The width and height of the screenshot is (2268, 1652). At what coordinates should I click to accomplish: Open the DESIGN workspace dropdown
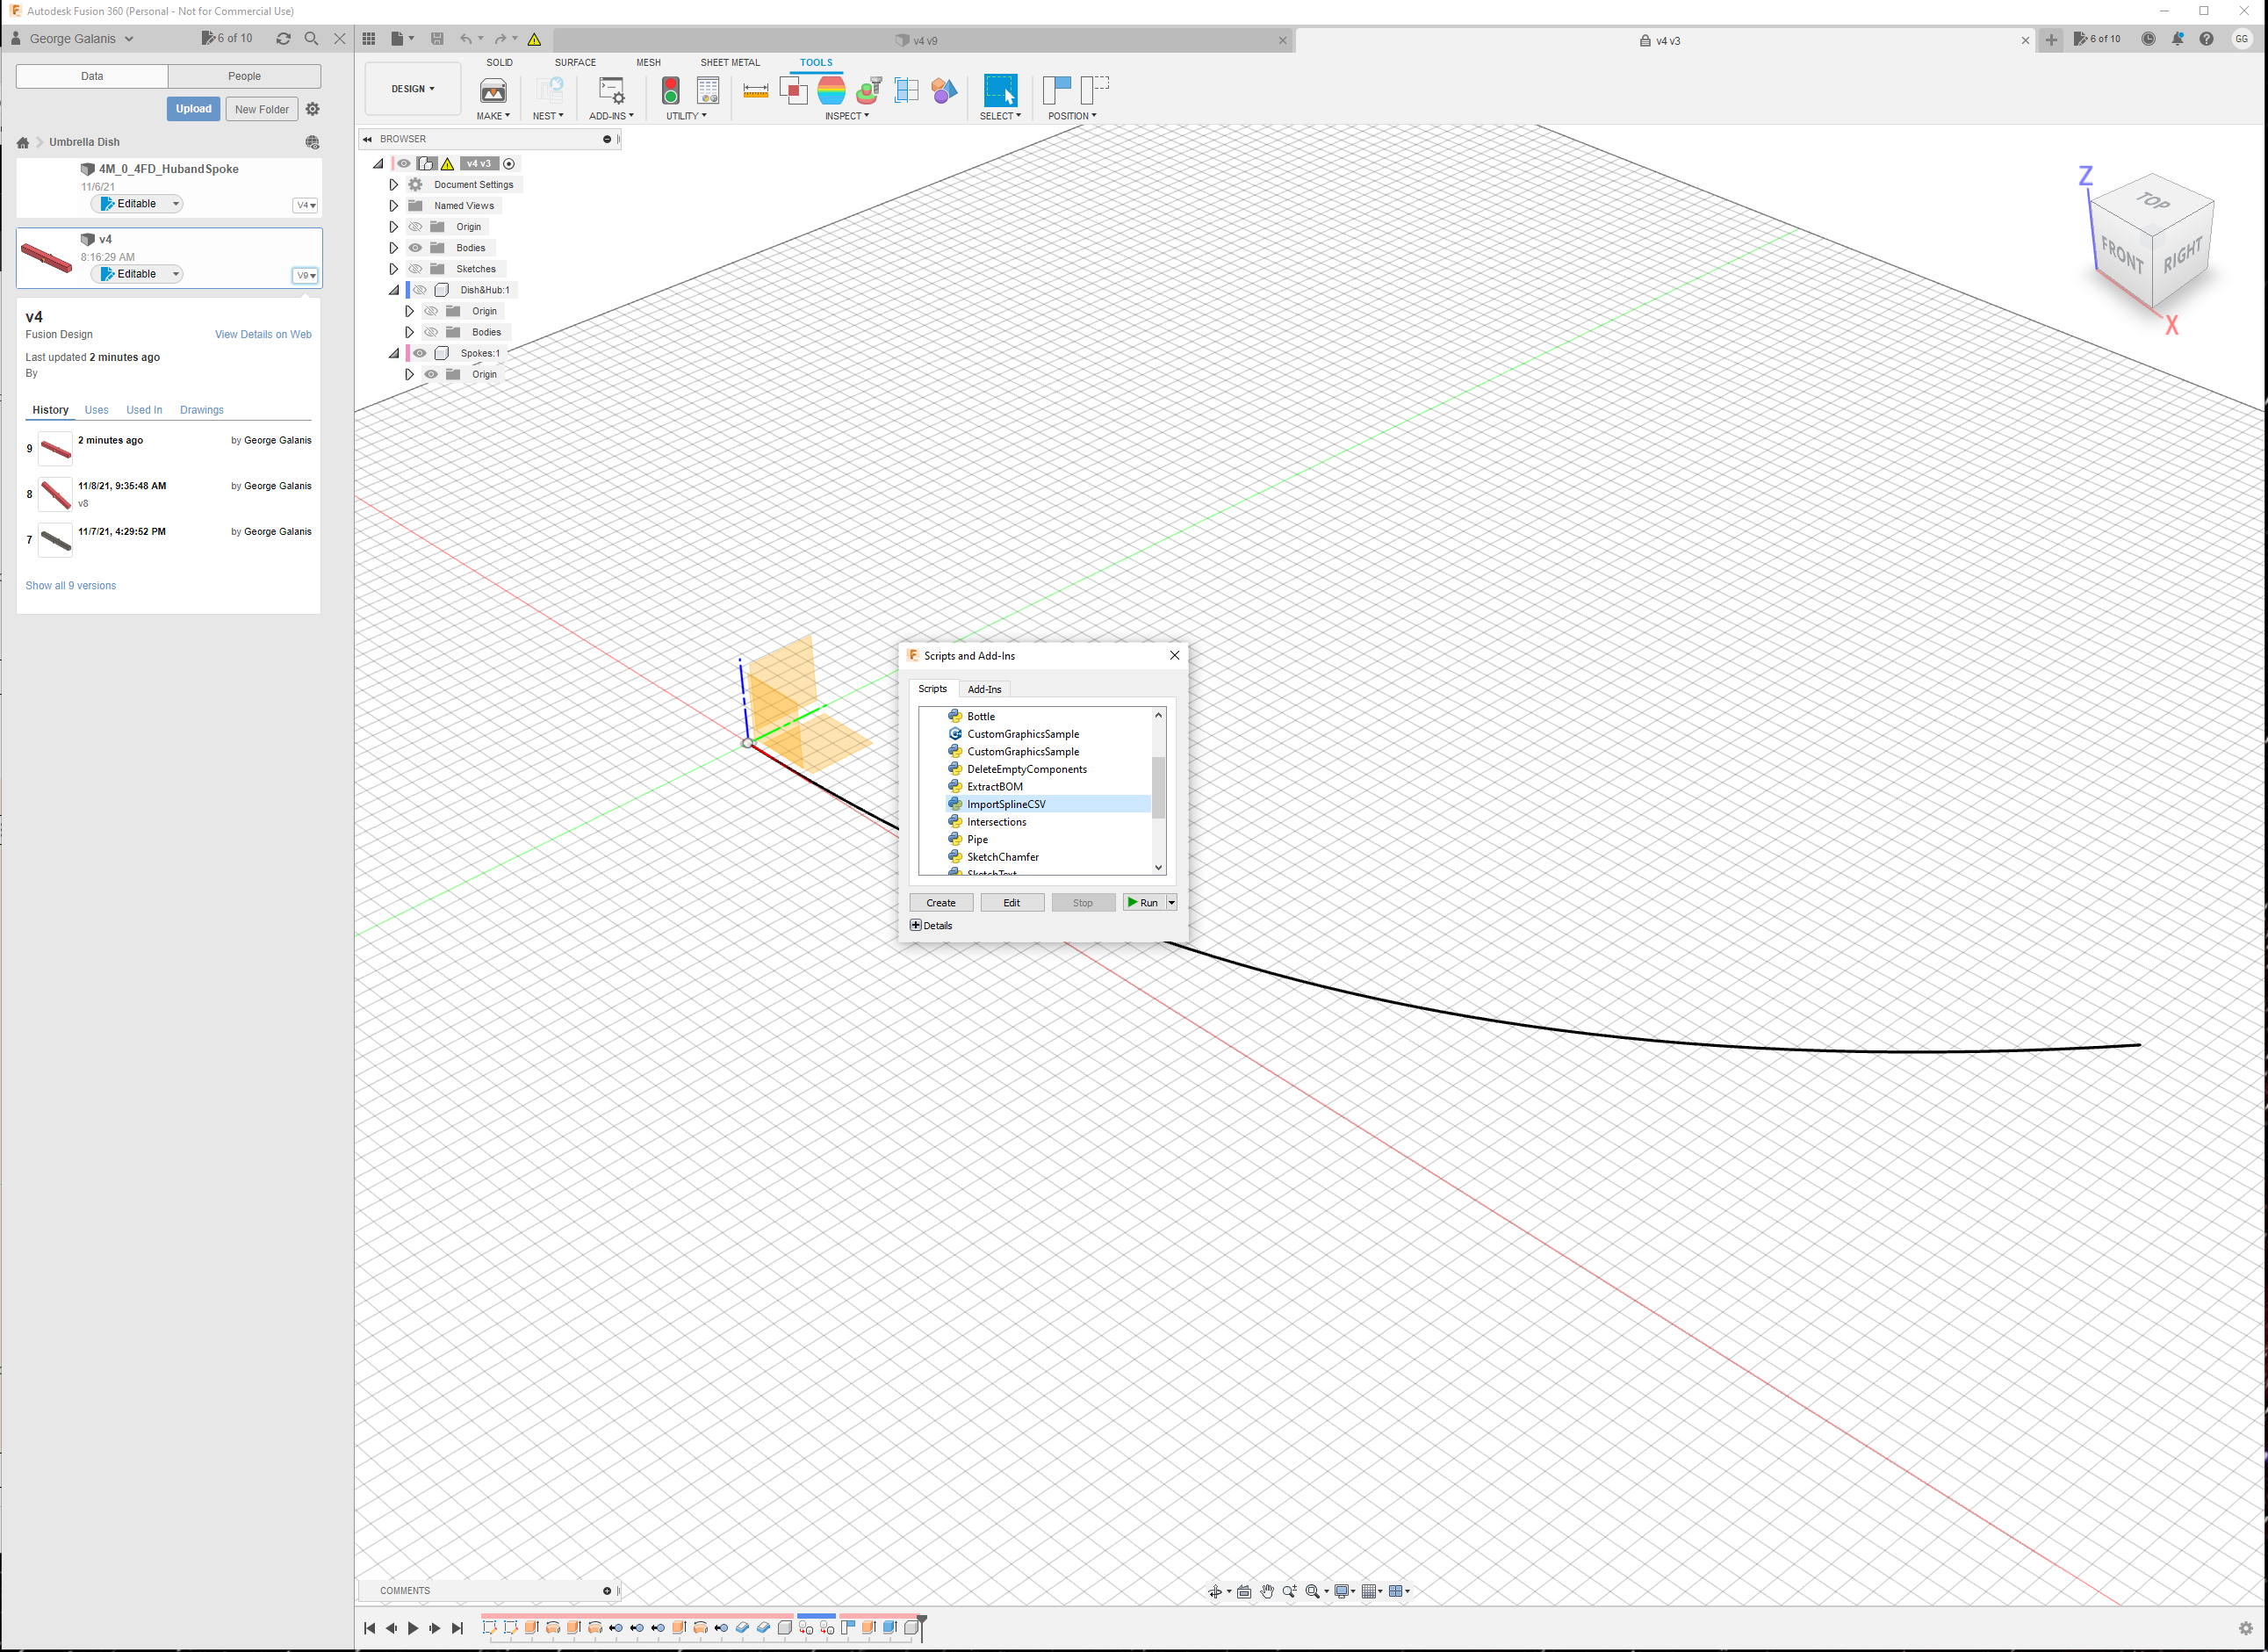(412, 89)
